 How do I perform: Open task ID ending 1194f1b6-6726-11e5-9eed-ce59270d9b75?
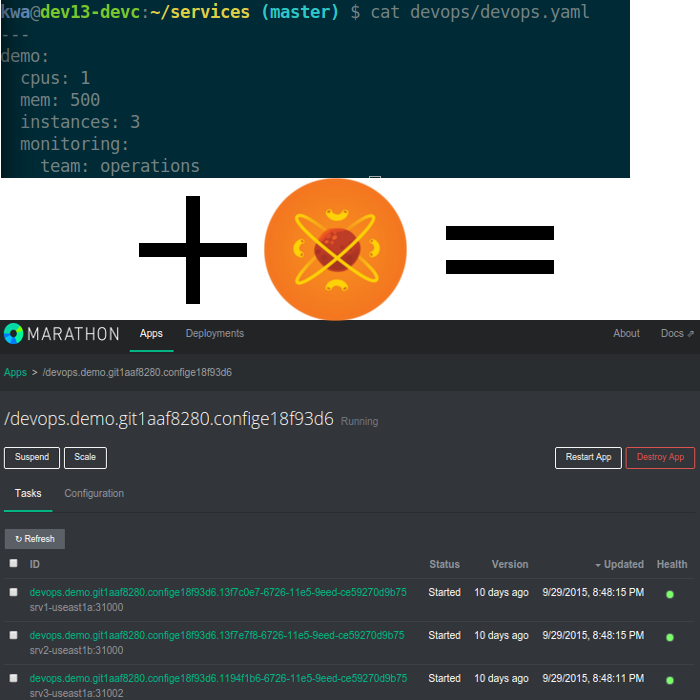[218, 678]
